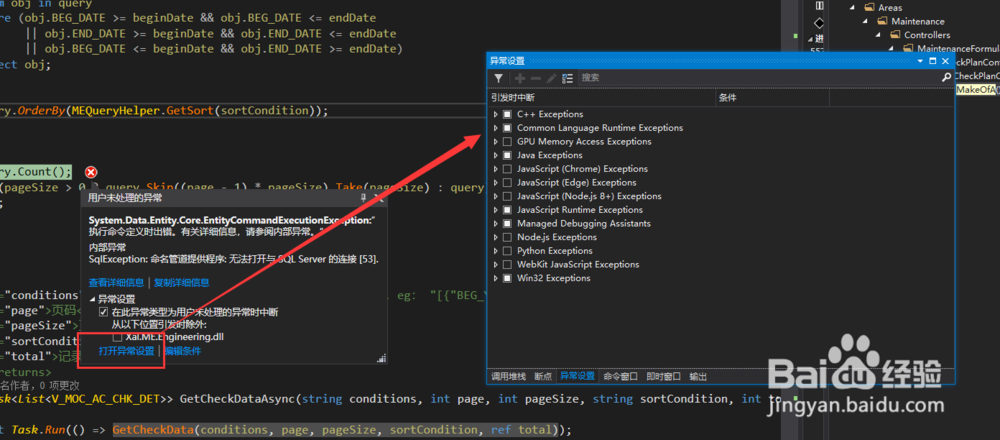Expand the Win32 Exceptions group
Screen dimensions: 1000x440
[x=495, y=279]
